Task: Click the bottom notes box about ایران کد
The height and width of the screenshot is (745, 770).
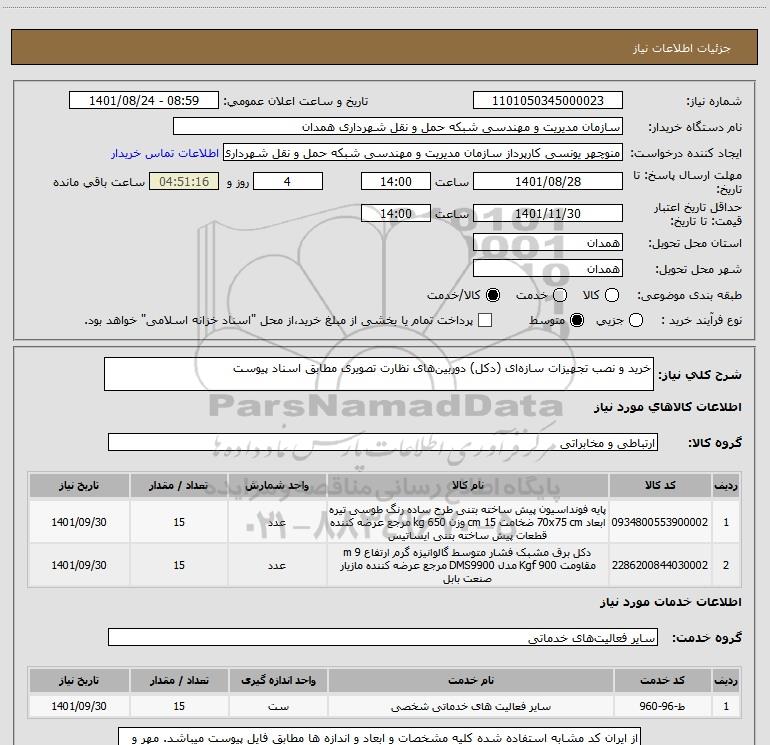Action: click(380, 737)
